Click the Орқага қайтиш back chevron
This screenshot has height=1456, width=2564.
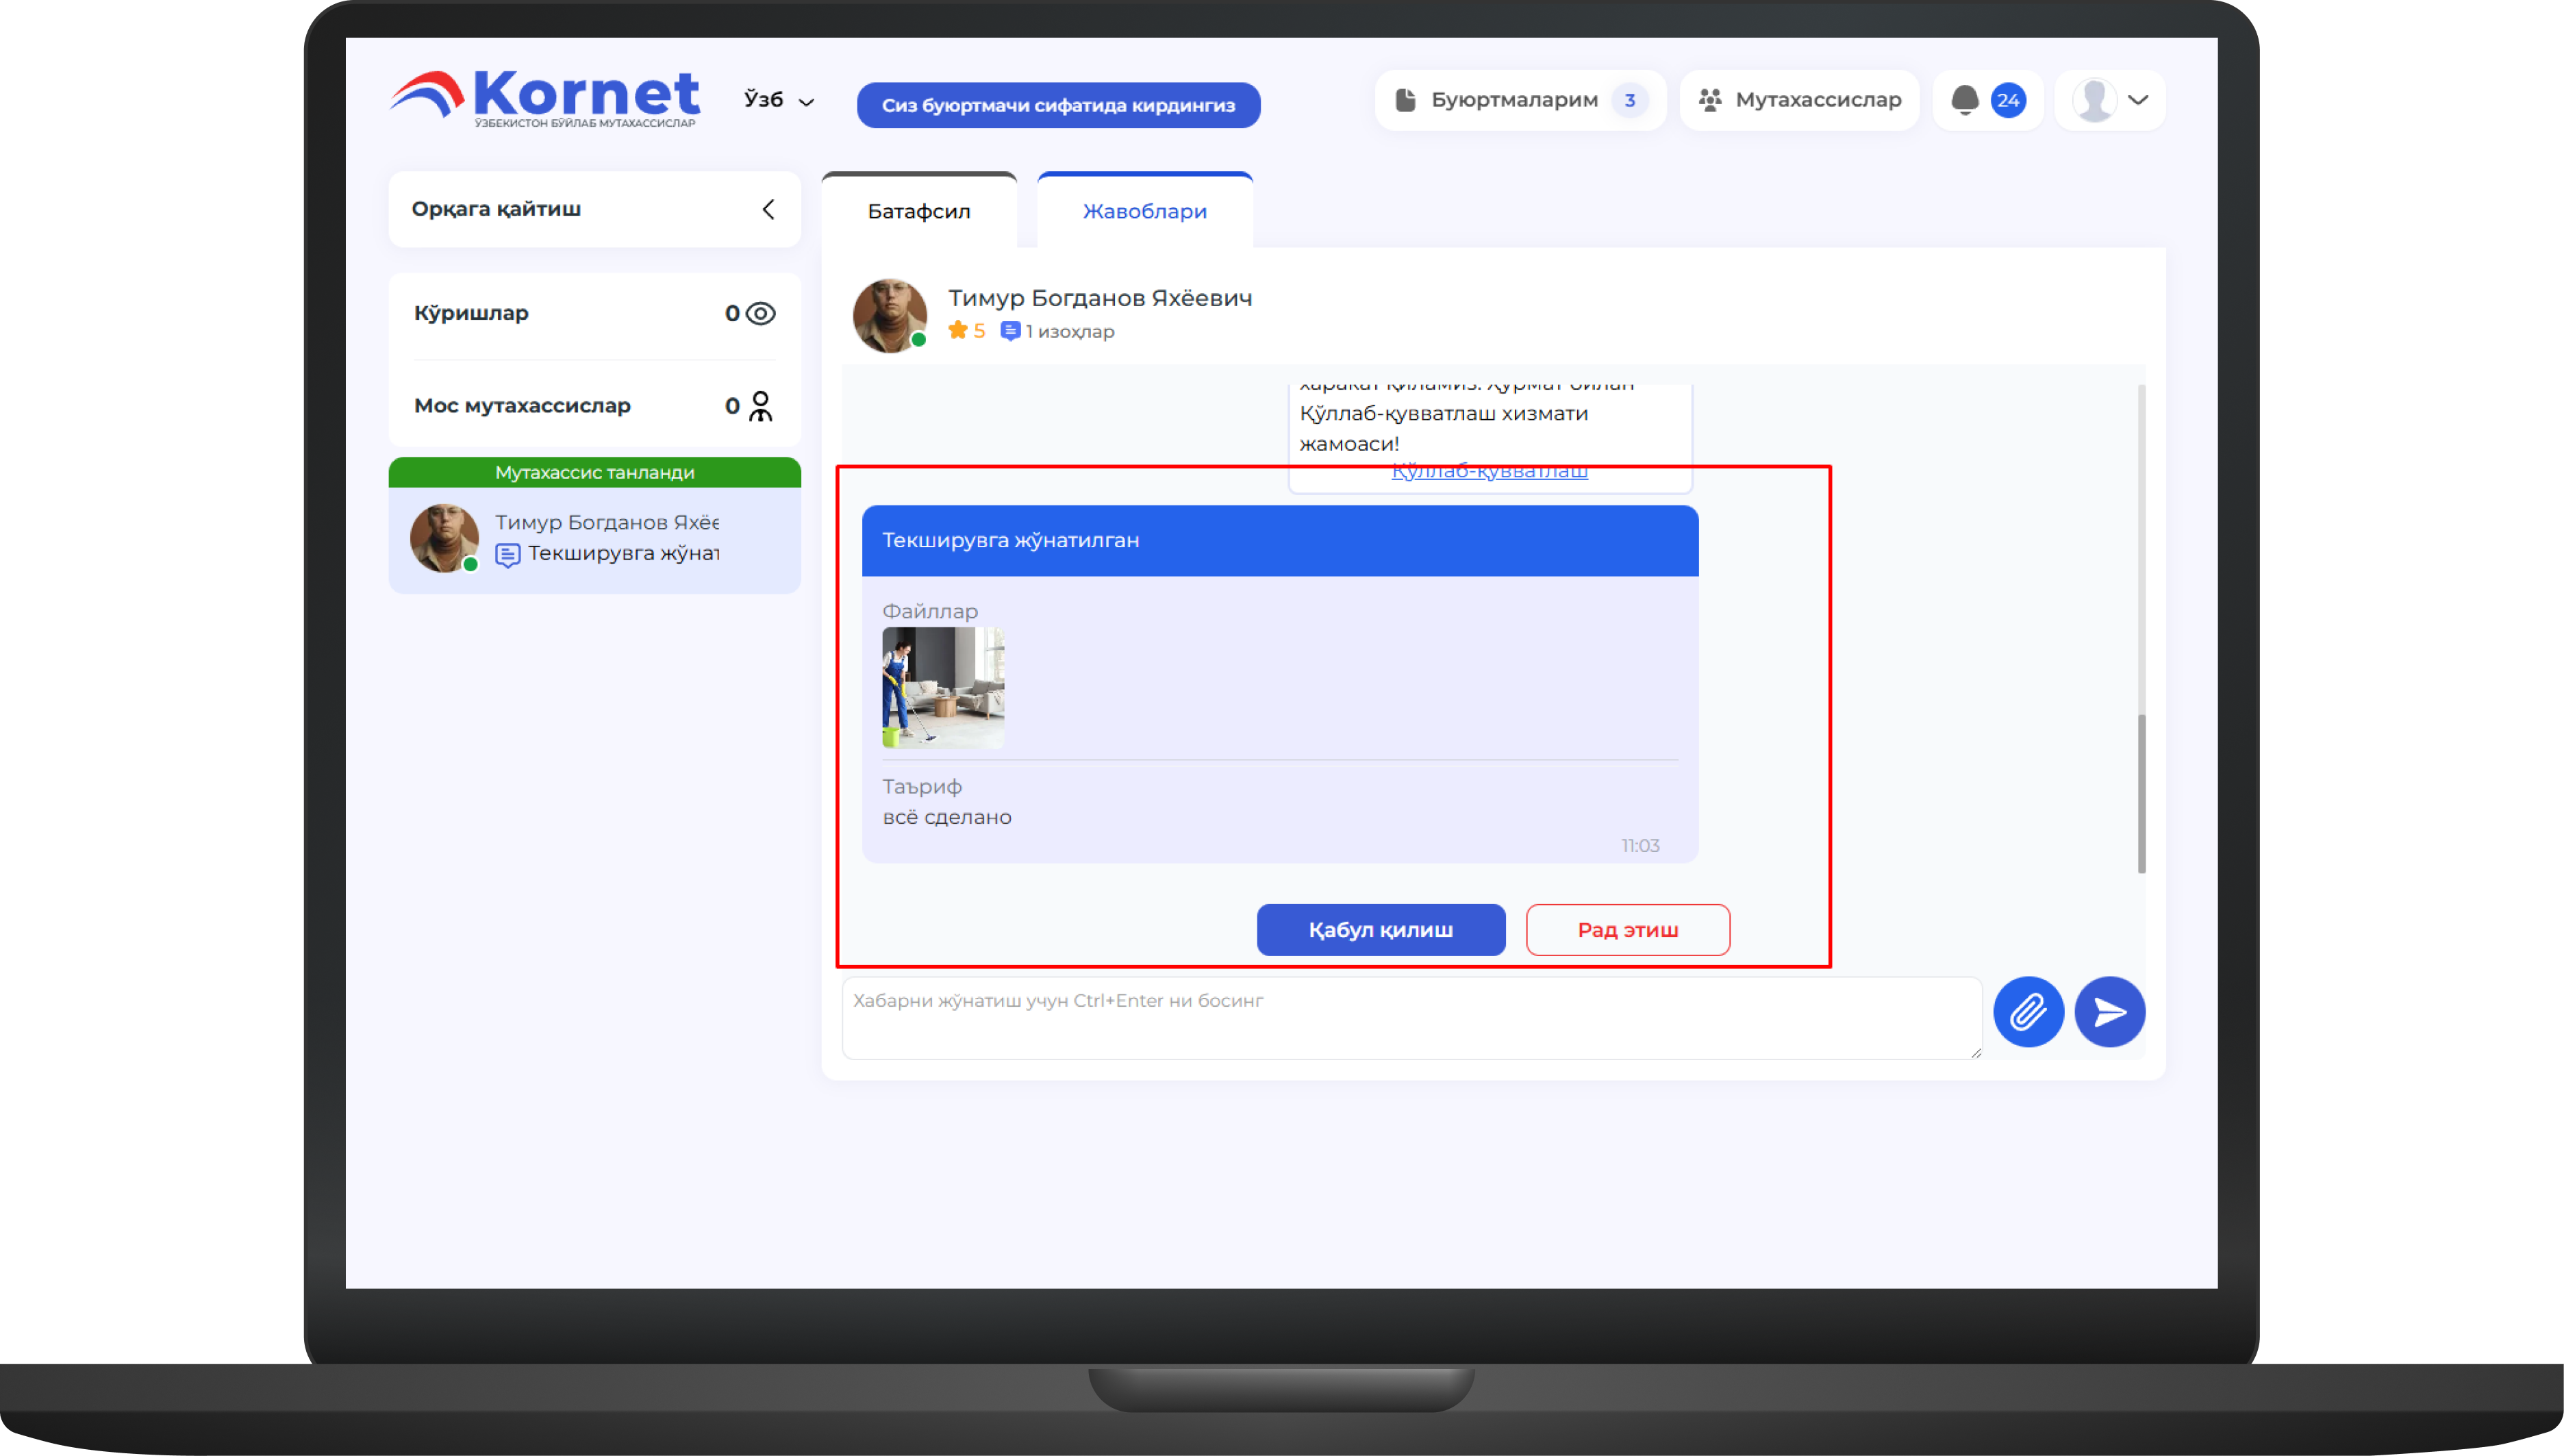pos(768,209)
